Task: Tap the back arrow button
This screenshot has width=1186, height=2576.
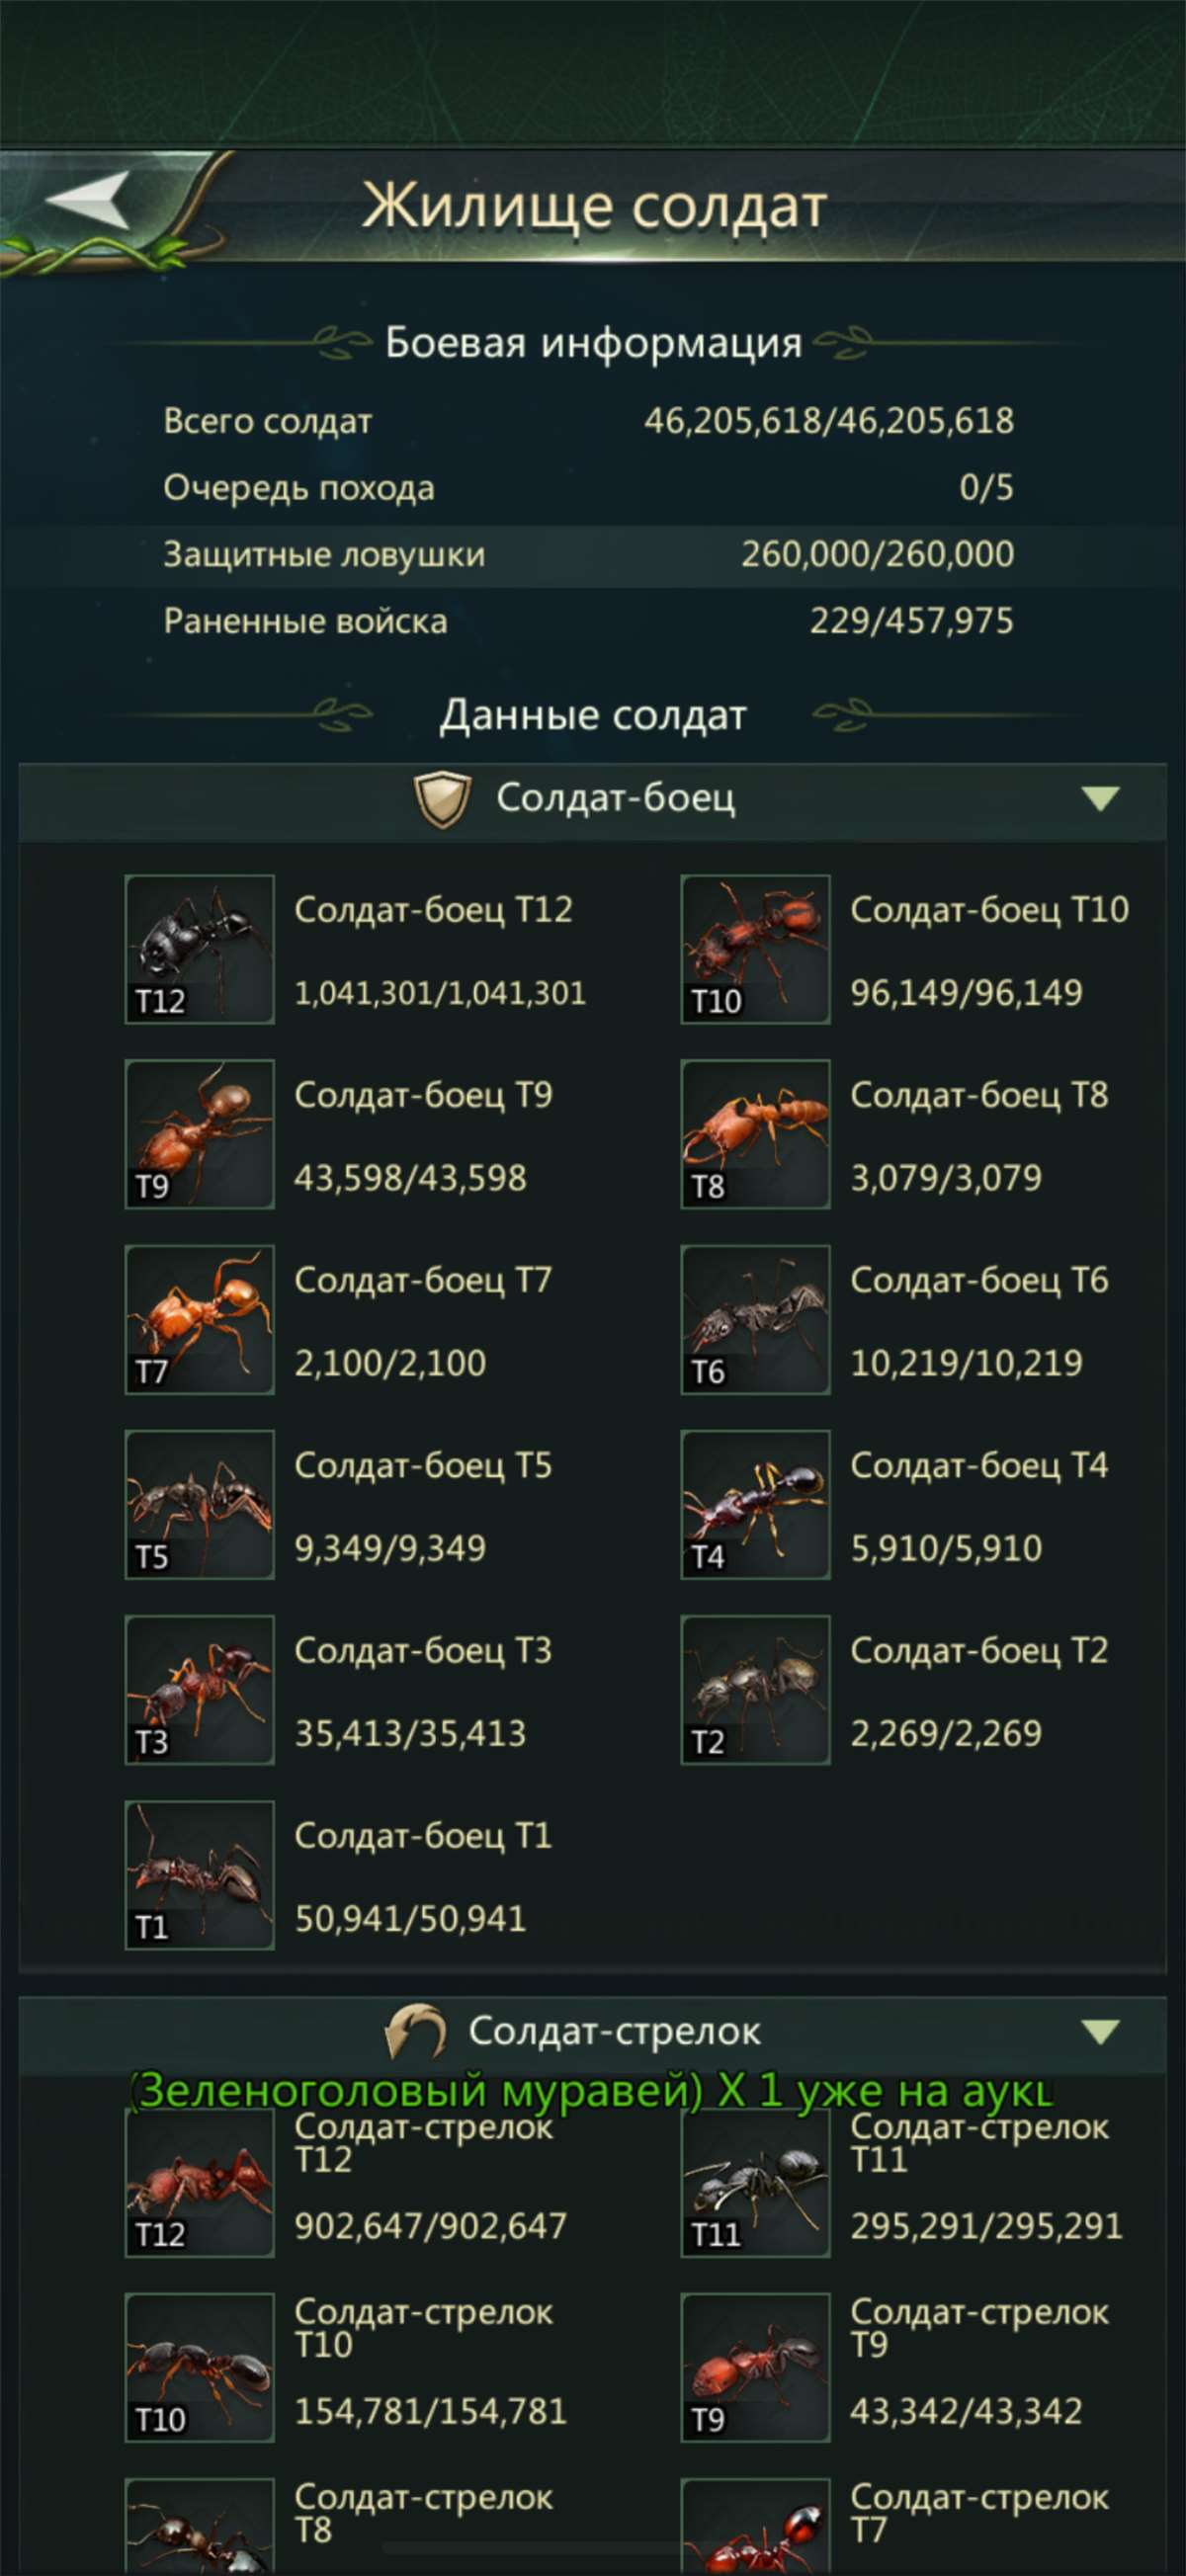Action: (90, 201)
